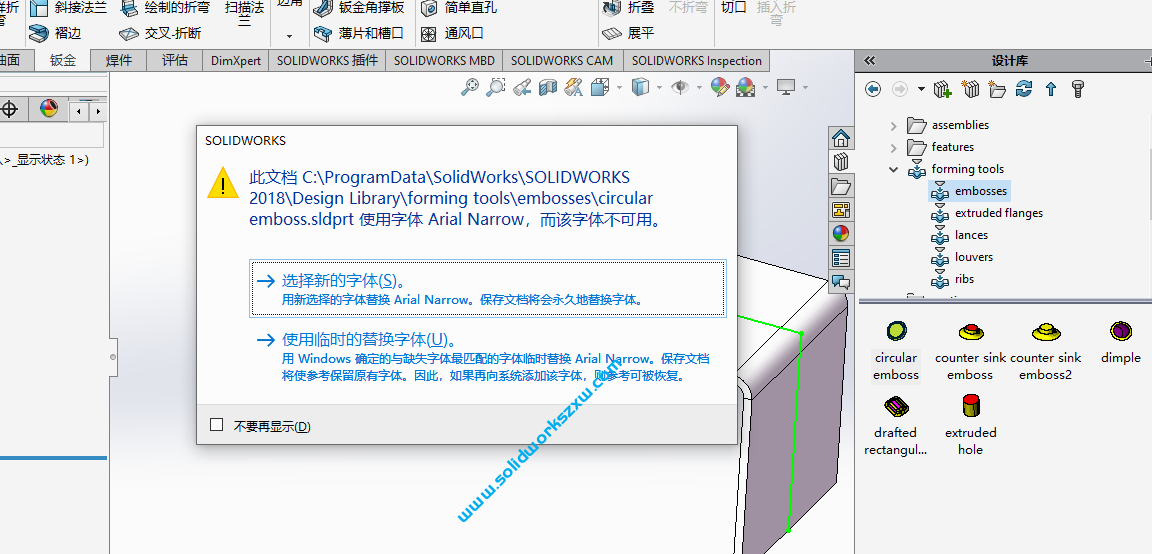Open the Design Library history dropdown arrow

coord(921,89)
